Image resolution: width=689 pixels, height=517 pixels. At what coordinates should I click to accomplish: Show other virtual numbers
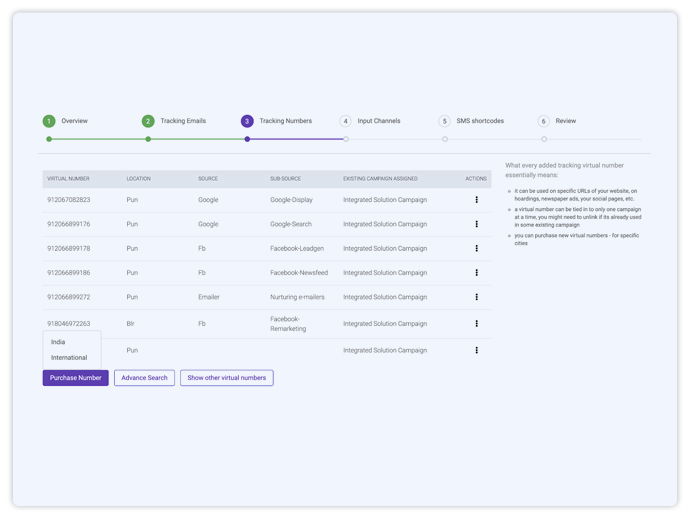pyautogui.click(x=227, y=378)
